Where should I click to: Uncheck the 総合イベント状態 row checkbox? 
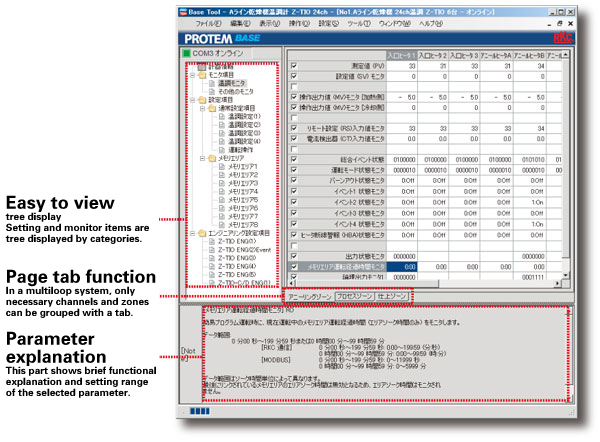click(x=294, y=159)
